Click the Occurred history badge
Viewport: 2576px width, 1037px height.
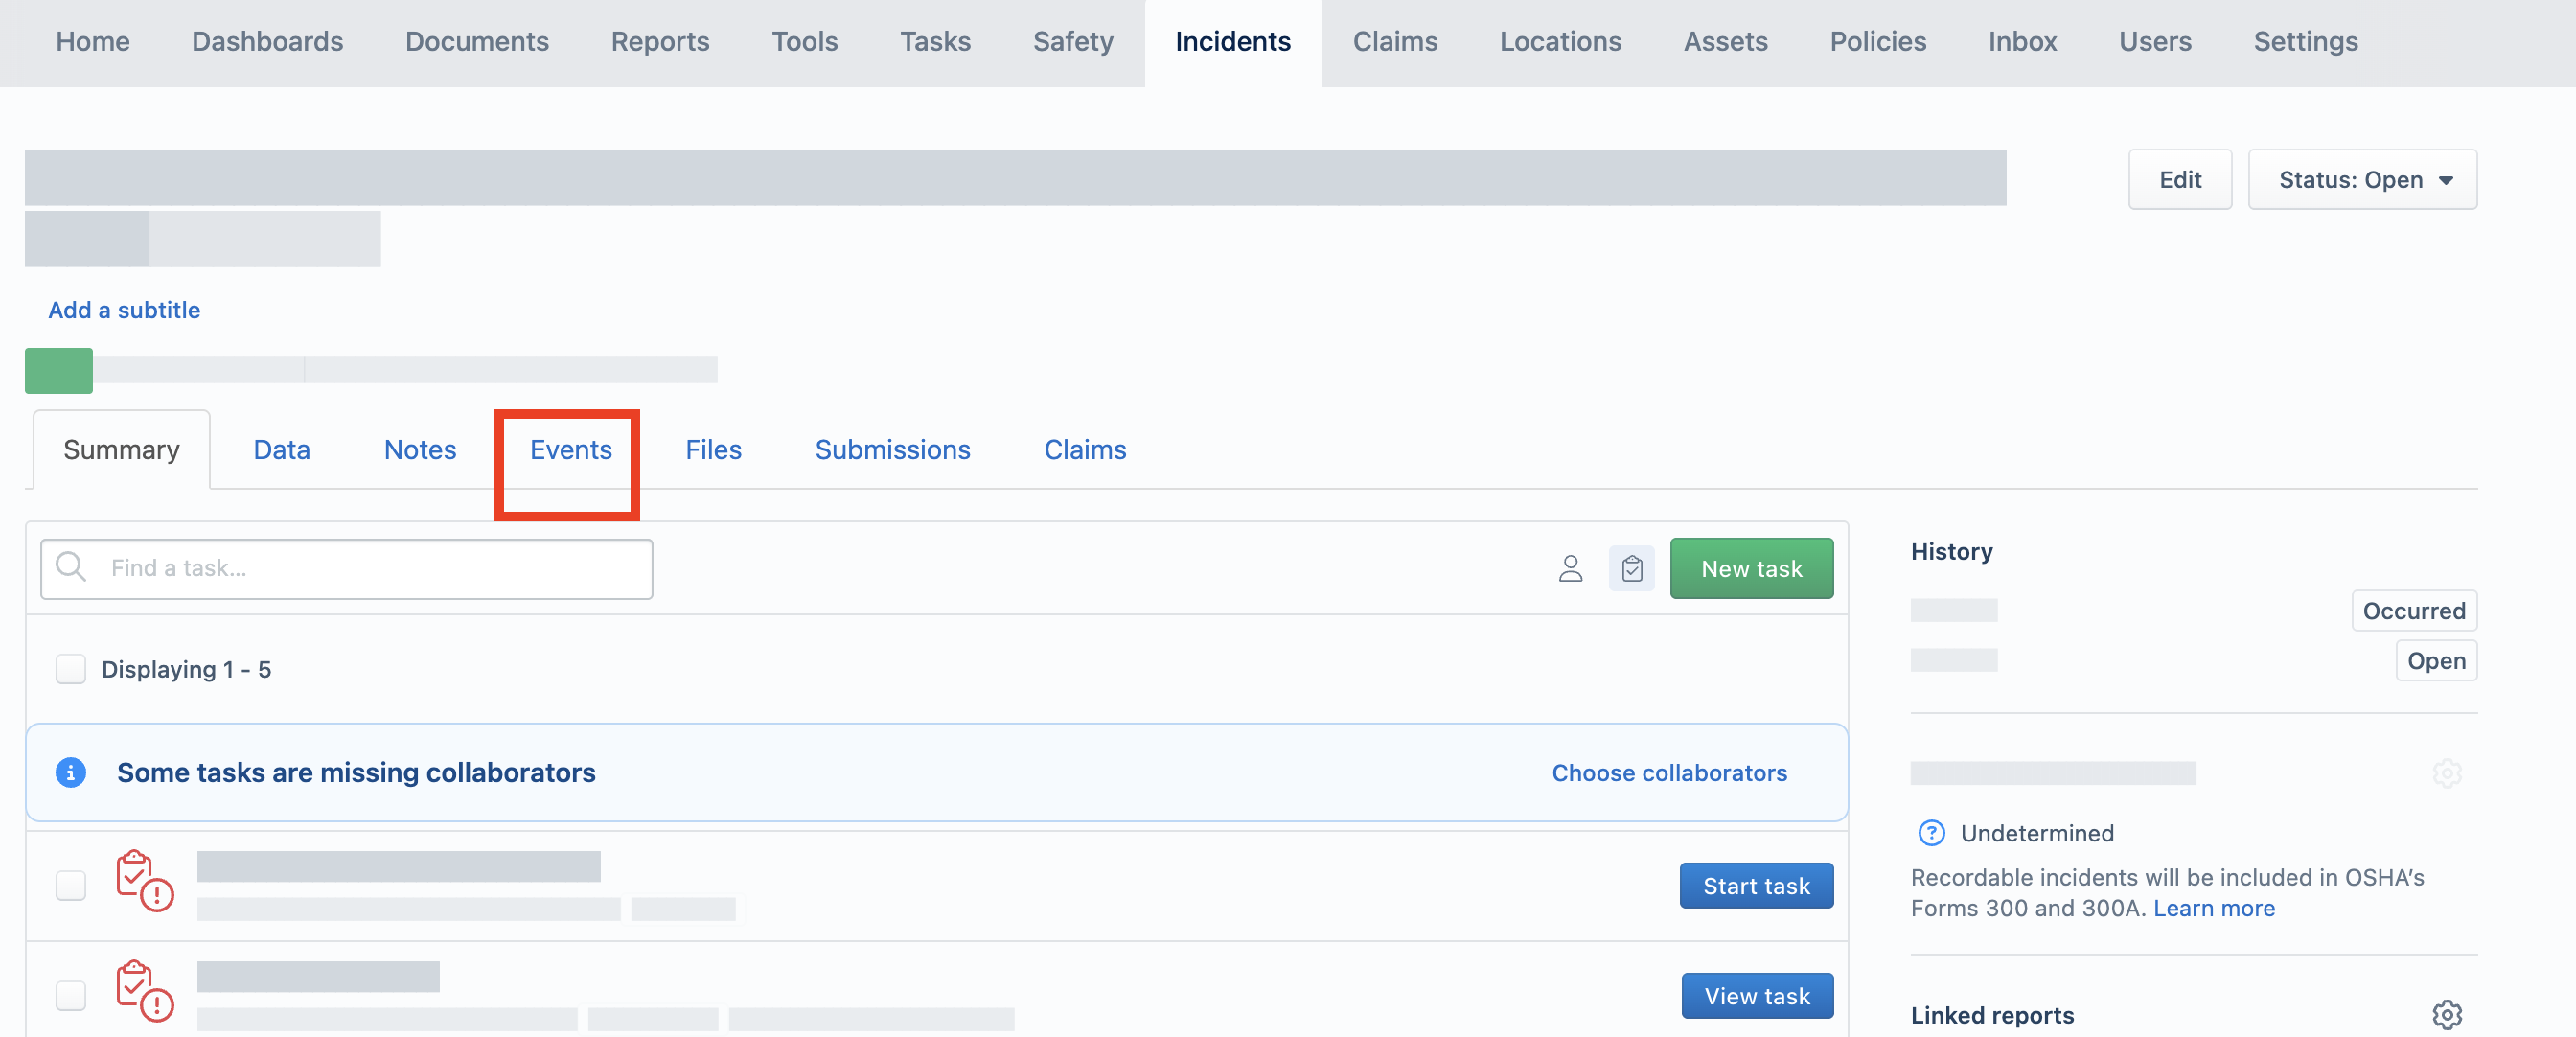pyautogui.click(x=2413, y=610)
